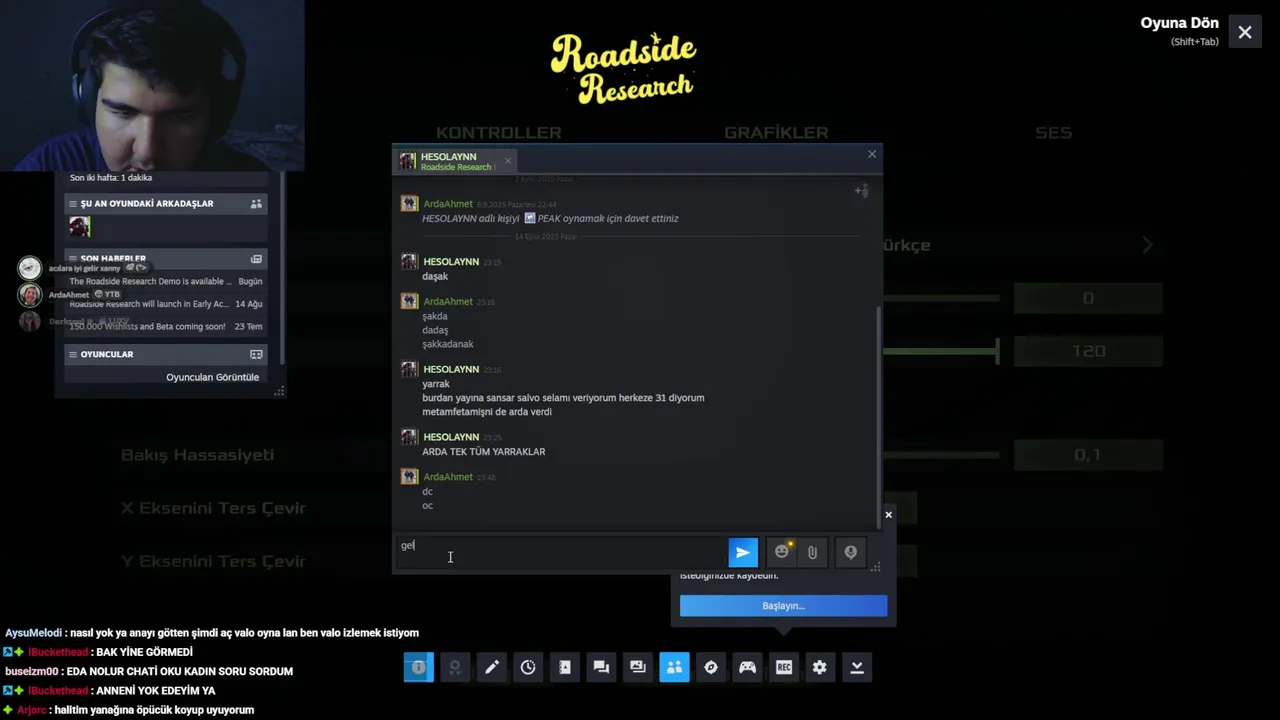Viewport: 1280px width, 720px height.
Task: Click the Başlayın... button
Action: (783, 606)
